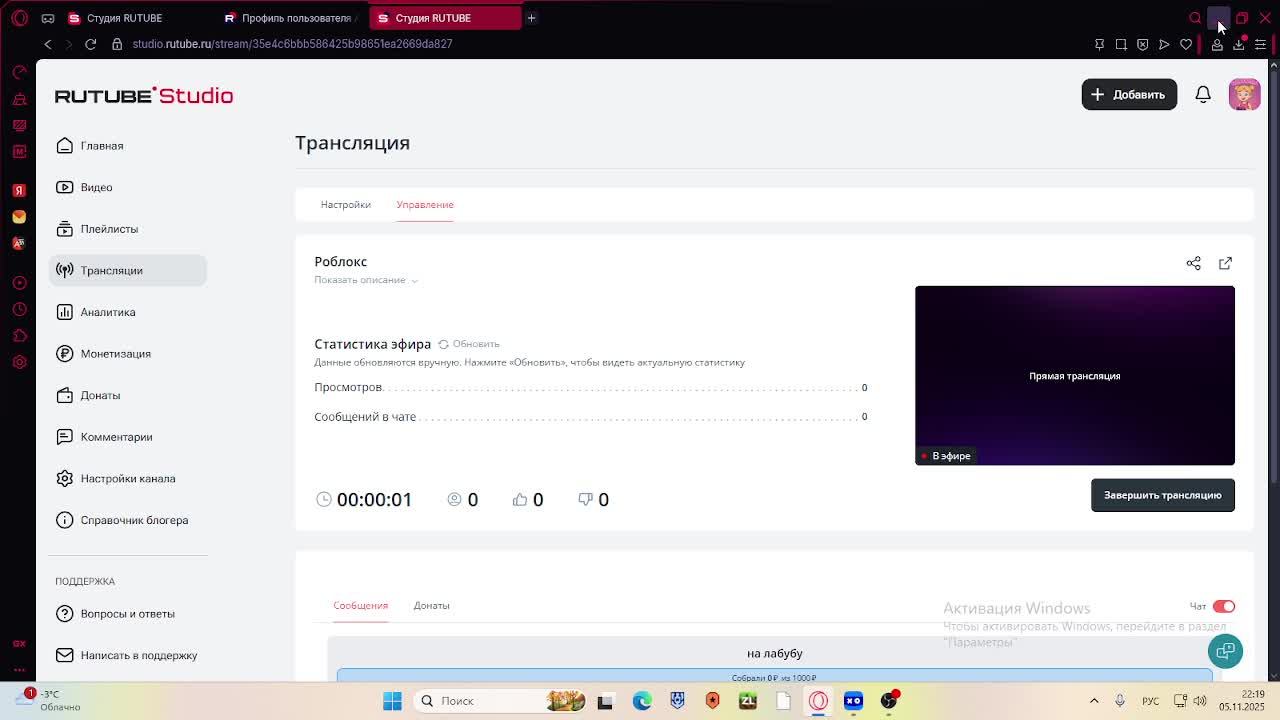1280x720 pixels.
Task: Click the Добавить button
Action: pos(1129,94)
